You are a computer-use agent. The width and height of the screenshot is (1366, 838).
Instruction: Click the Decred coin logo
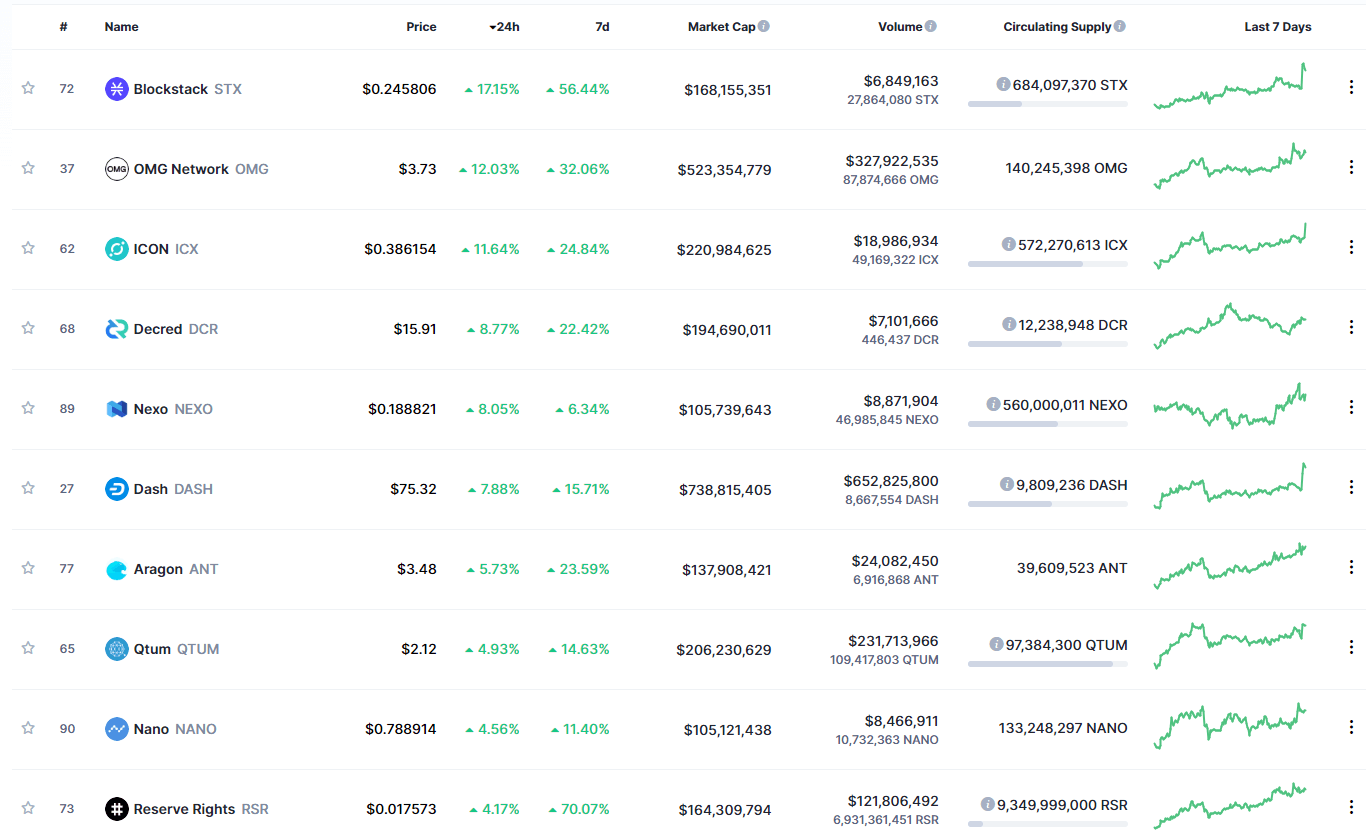[x=117, y=329]
